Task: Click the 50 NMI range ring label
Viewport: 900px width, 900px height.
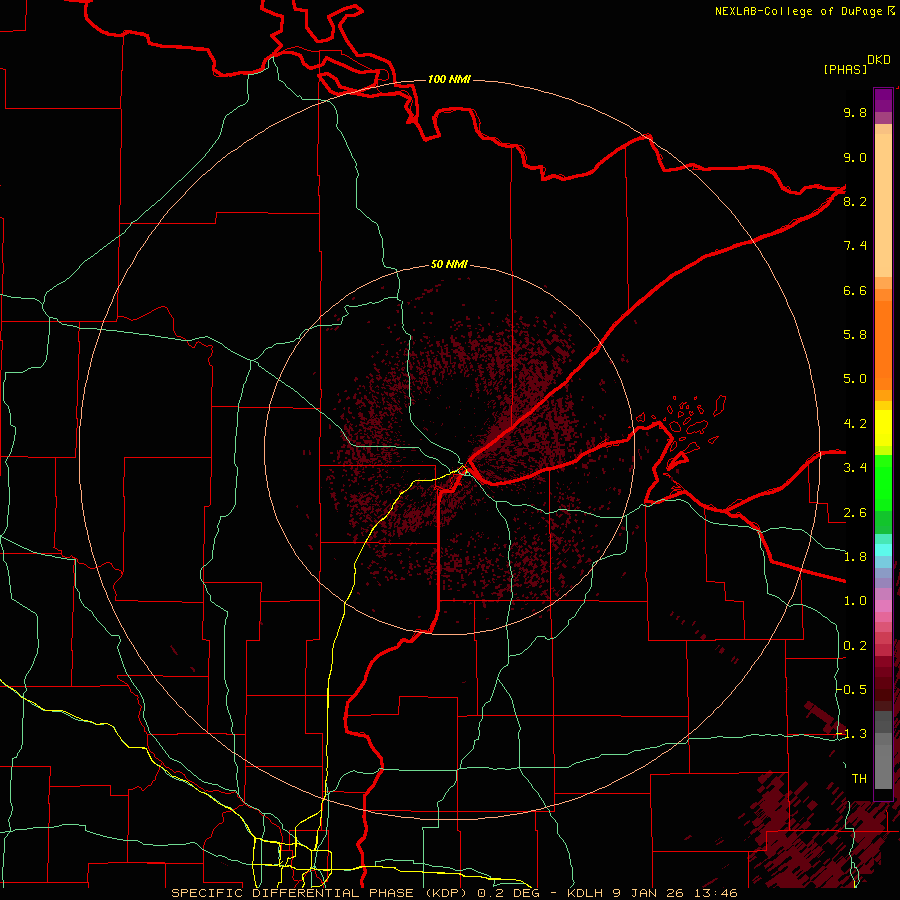Action: 449,264
